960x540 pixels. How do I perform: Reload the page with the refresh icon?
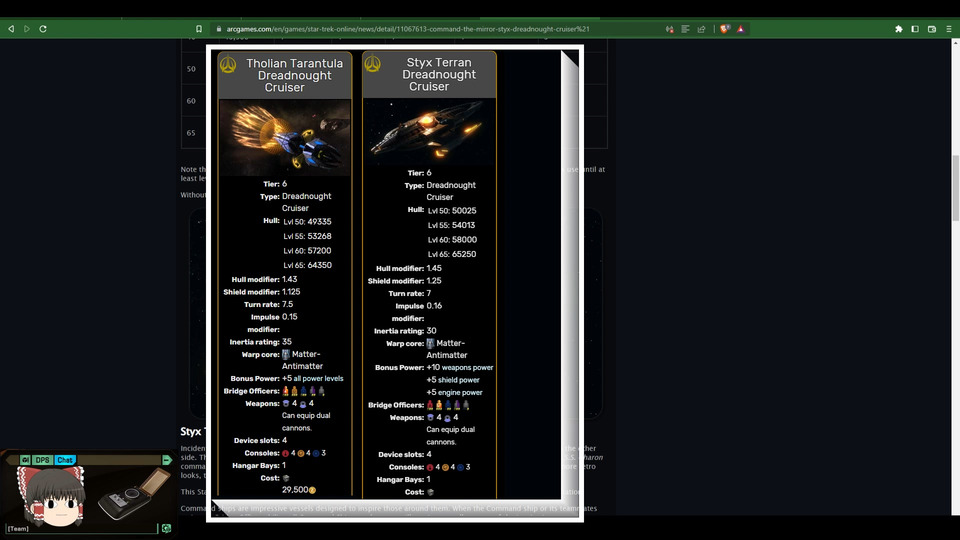(43, 29)
